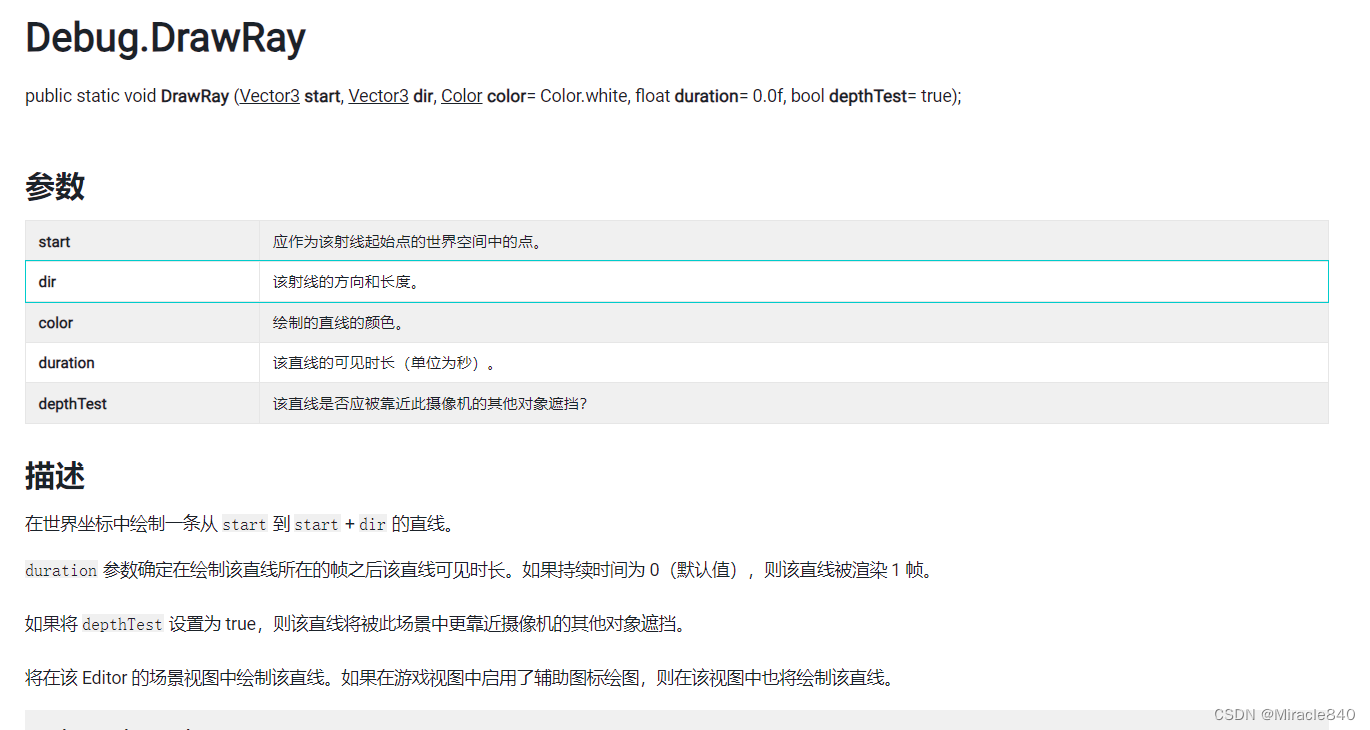Click the start code snippet in the description
Viewport: 1370px width, 730px height.
point(245,524)
